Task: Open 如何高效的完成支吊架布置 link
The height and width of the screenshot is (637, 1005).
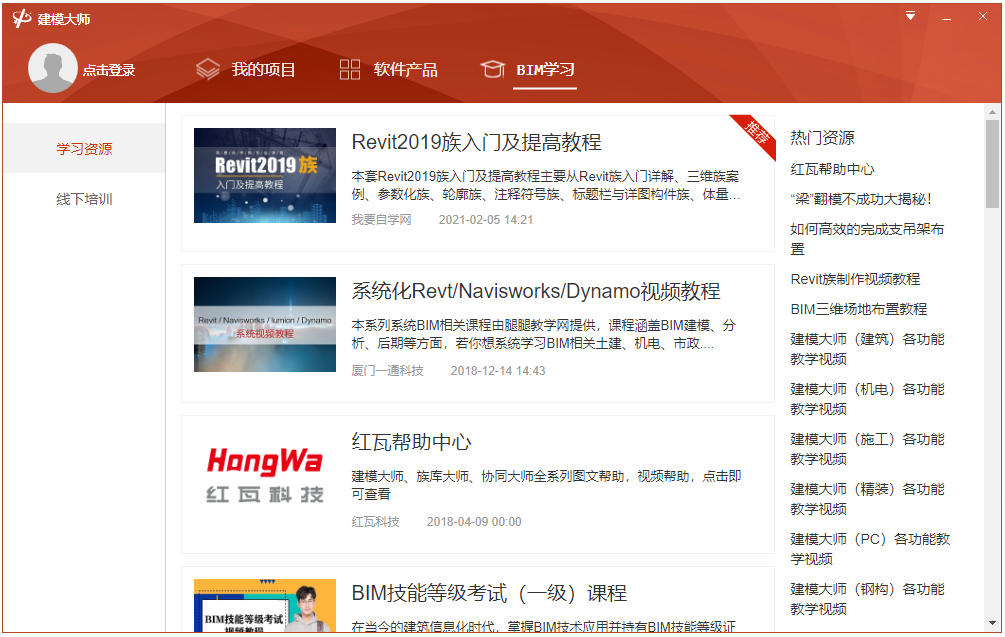Action: pos(867,239)
